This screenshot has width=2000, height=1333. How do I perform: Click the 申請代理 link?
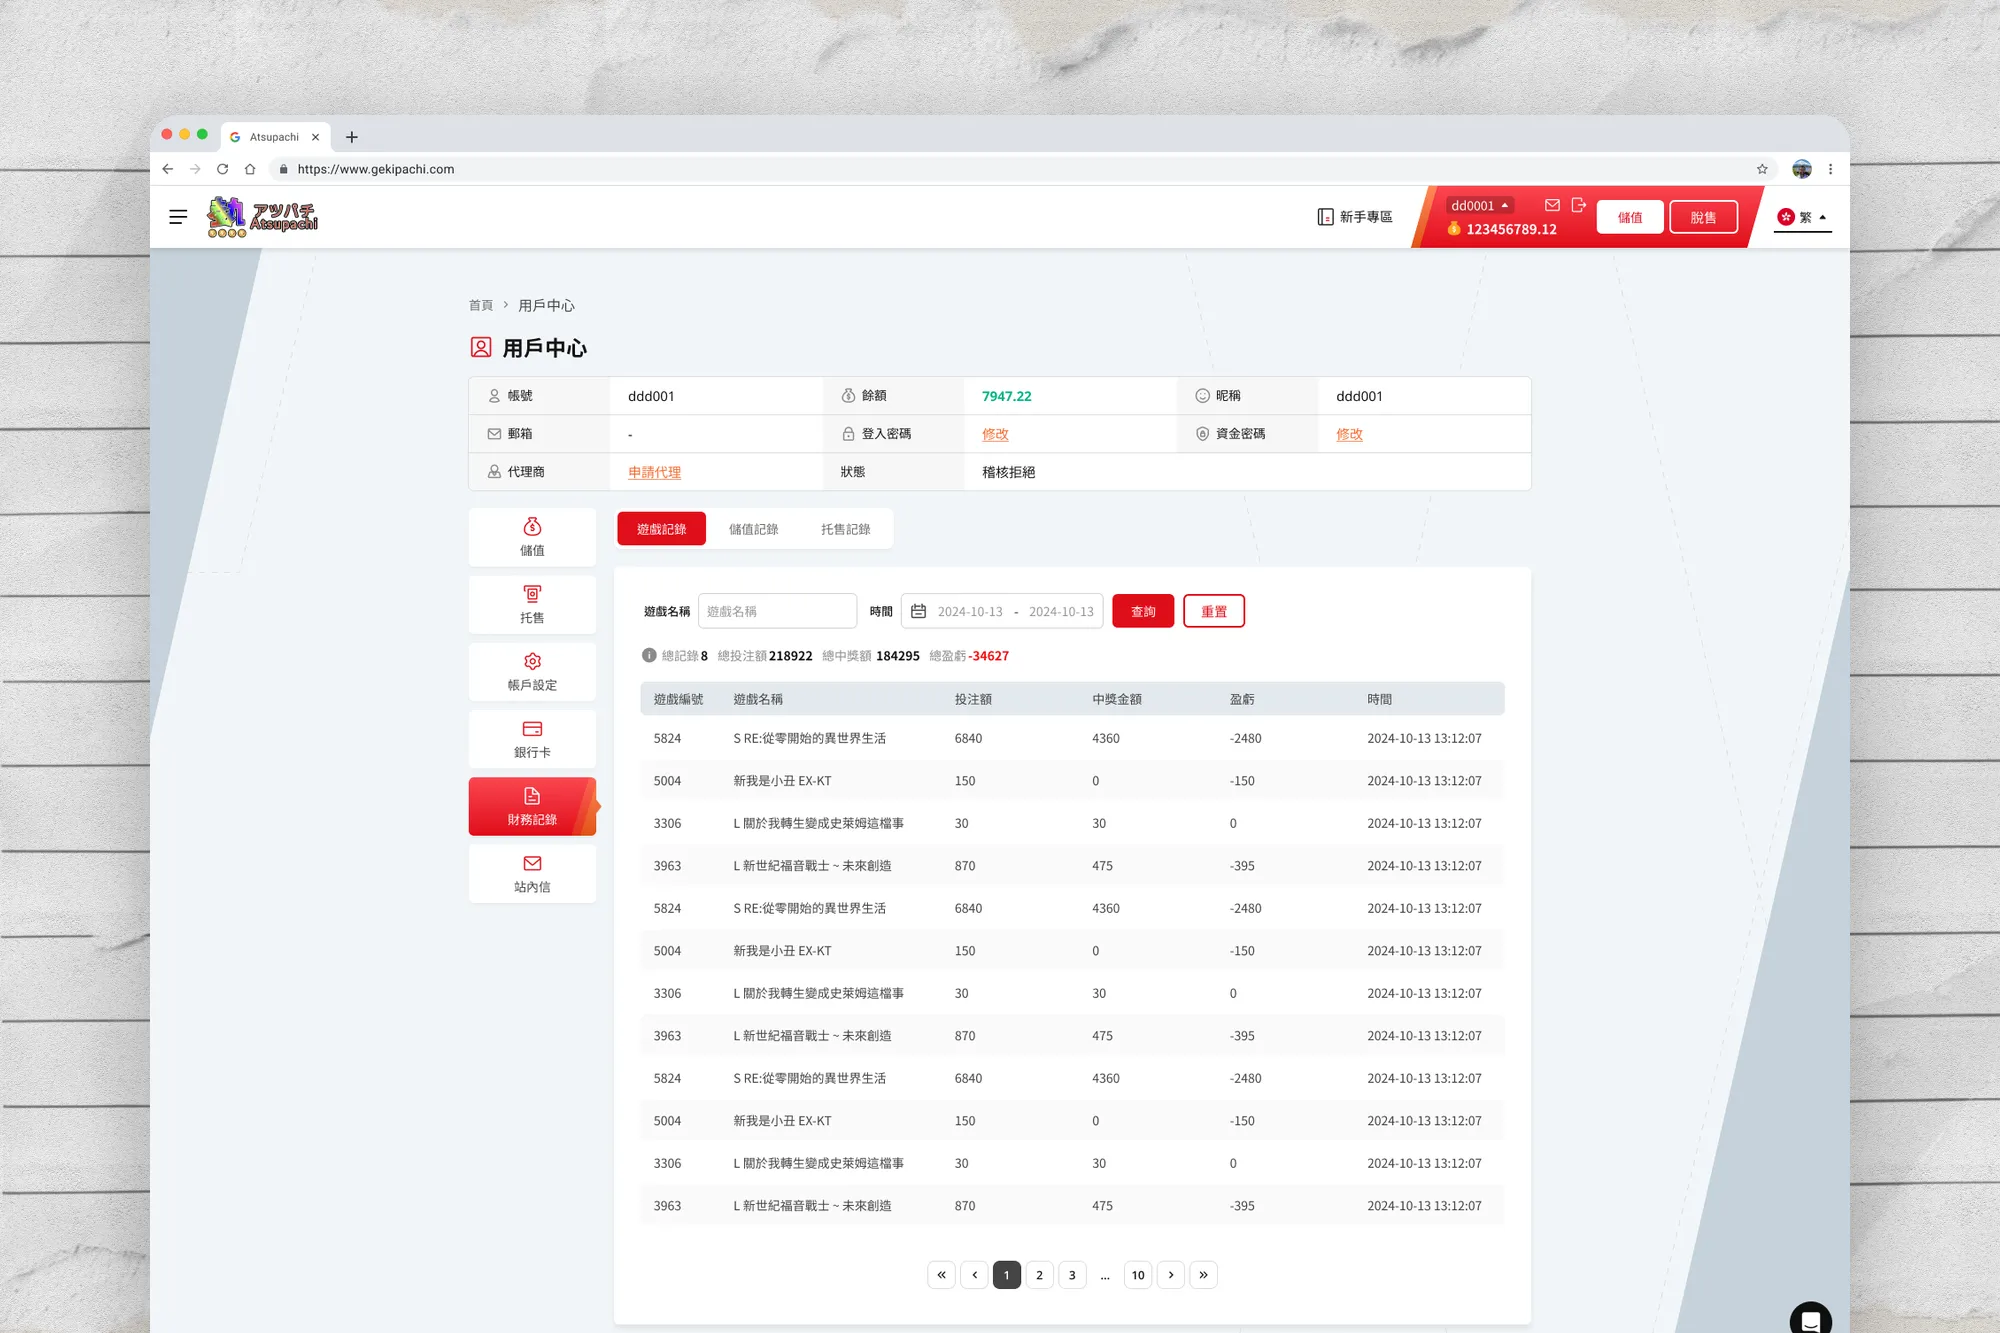[654, 472]
